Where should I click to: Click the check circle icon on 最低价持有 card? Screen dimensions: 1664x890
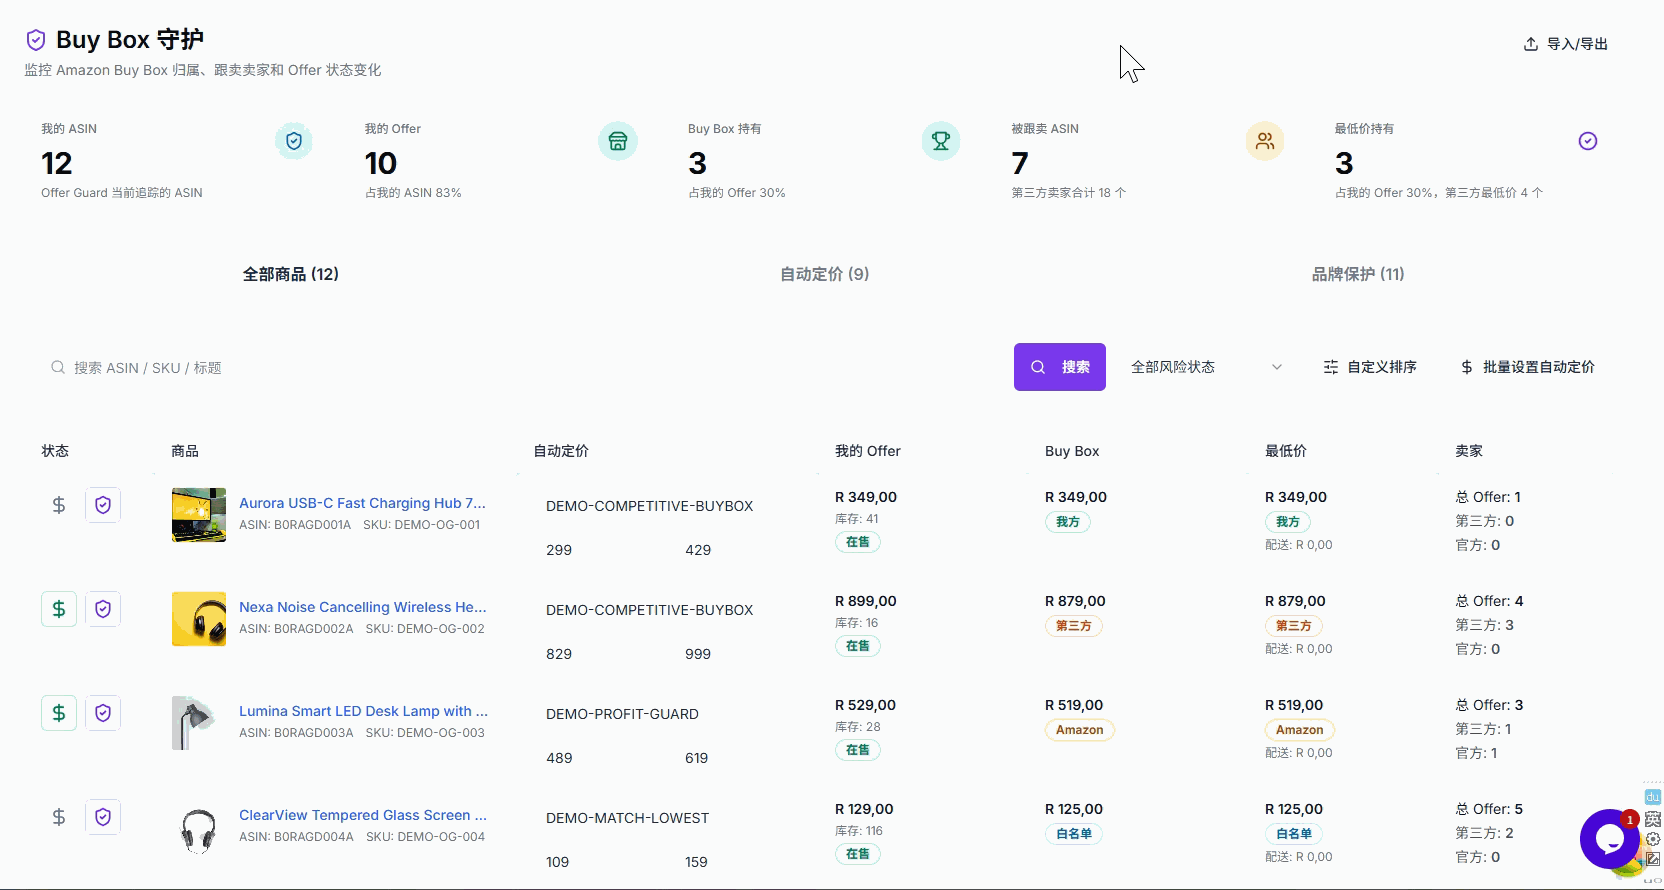coord(1588,141)
